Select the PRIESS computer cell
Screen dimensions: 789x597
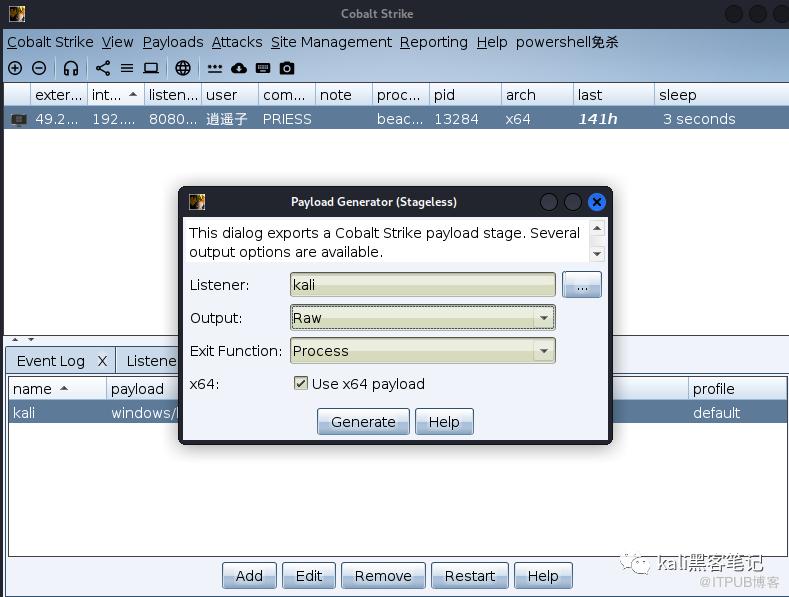point(287,119)
